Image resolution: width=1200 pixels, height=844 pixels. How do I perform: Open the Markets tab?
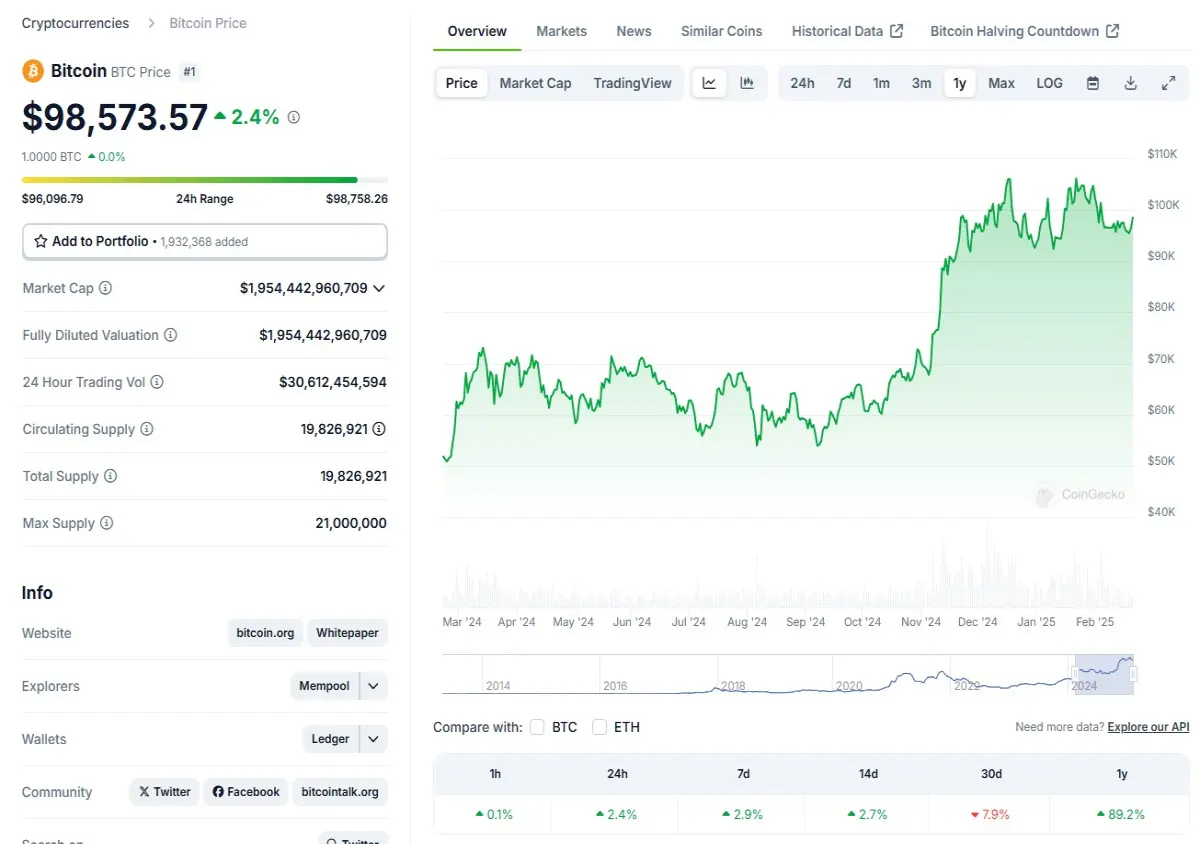point(562,31)
